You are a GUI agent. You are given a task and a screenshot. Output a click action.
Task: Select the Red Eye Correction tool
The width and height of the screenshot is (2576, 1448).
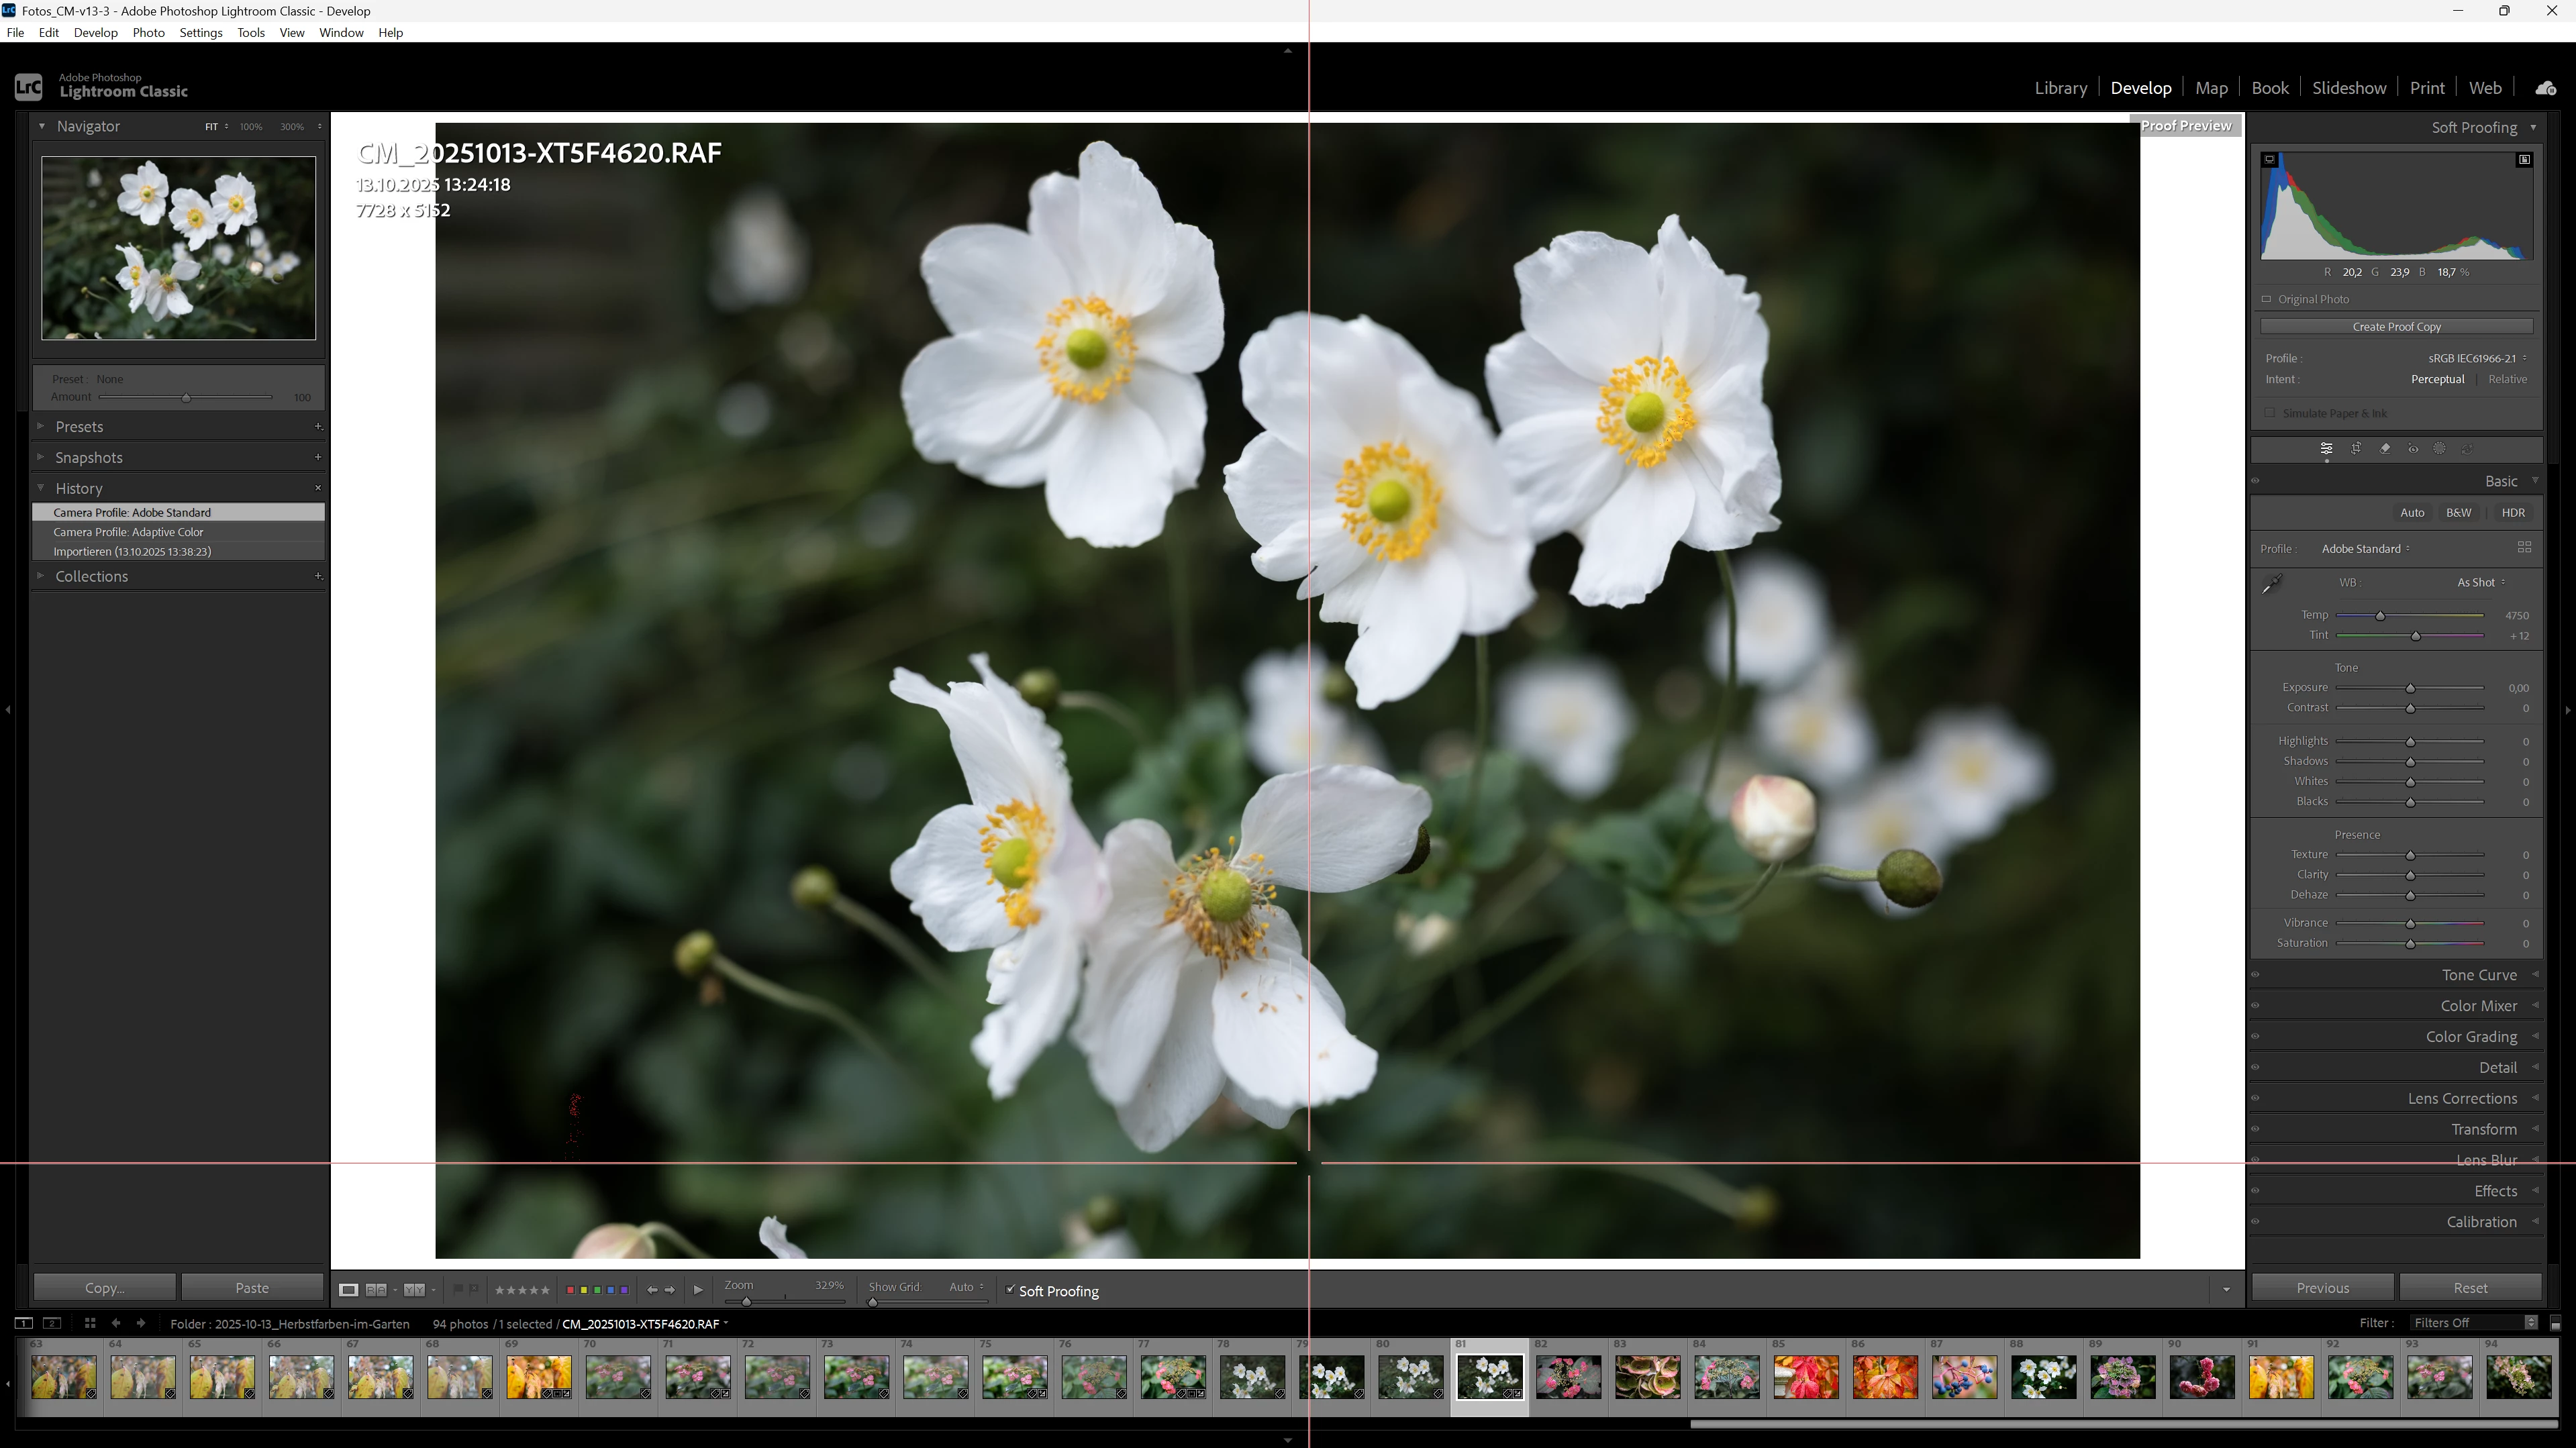click(x=2413, y=449)
